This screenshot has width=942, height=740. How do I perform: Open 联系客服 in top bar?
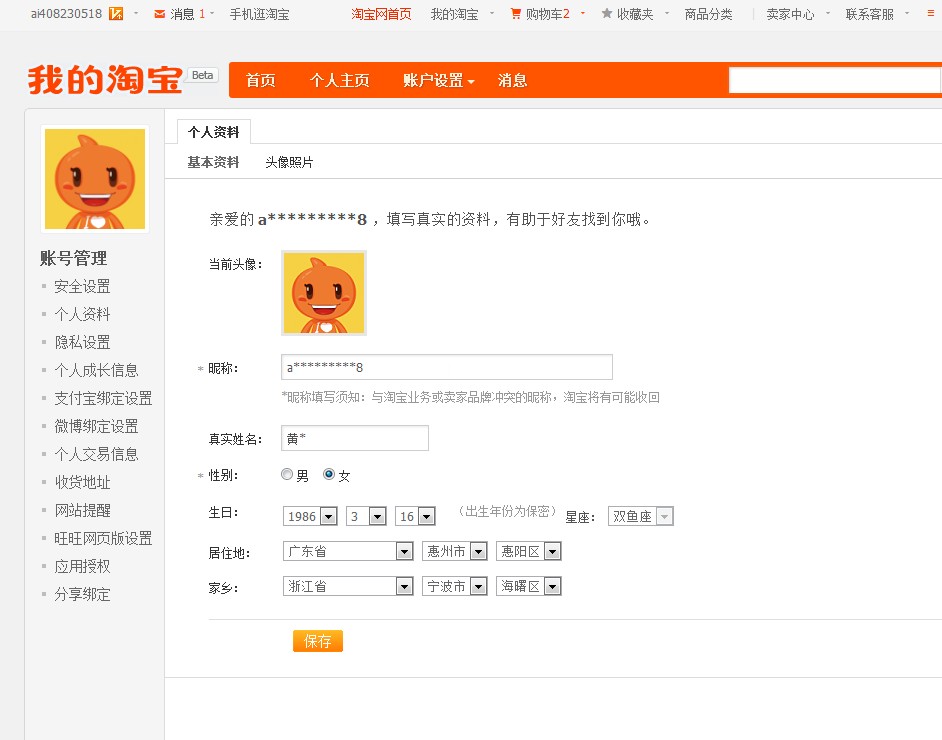pyautogui.click(x=869, y=14)
